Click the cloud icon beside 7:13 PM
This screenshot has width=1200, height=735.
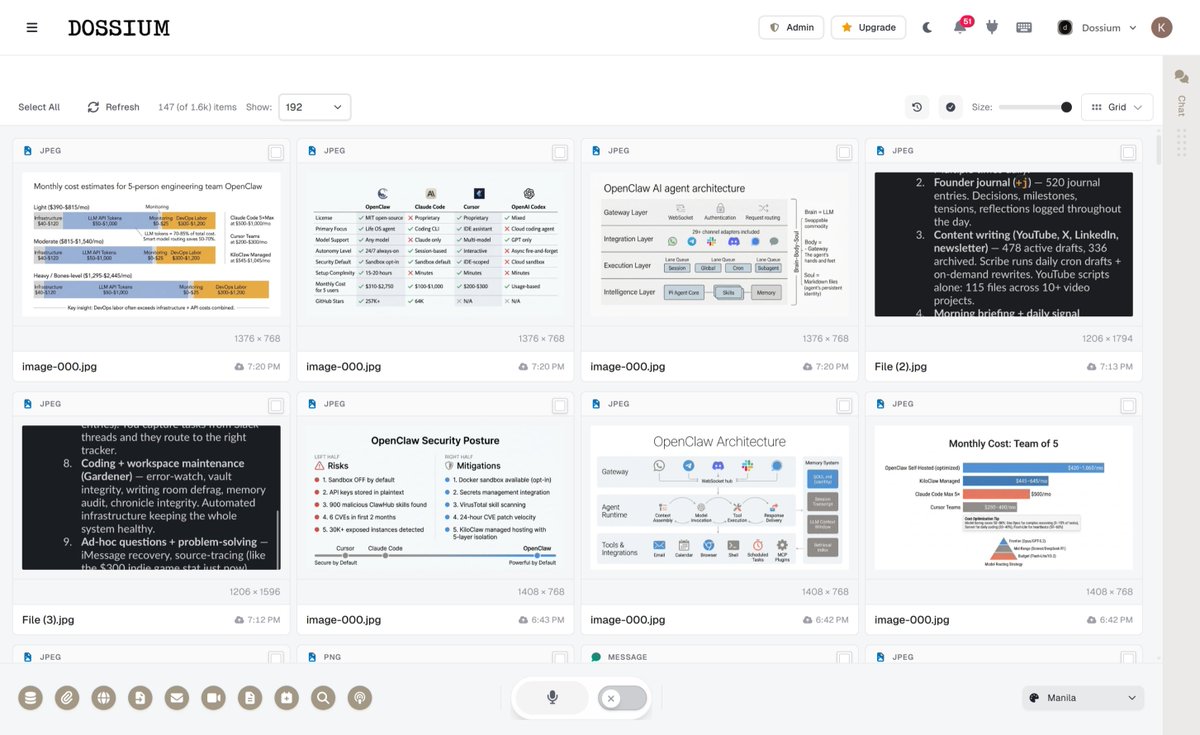click(x=1091, y=367)
